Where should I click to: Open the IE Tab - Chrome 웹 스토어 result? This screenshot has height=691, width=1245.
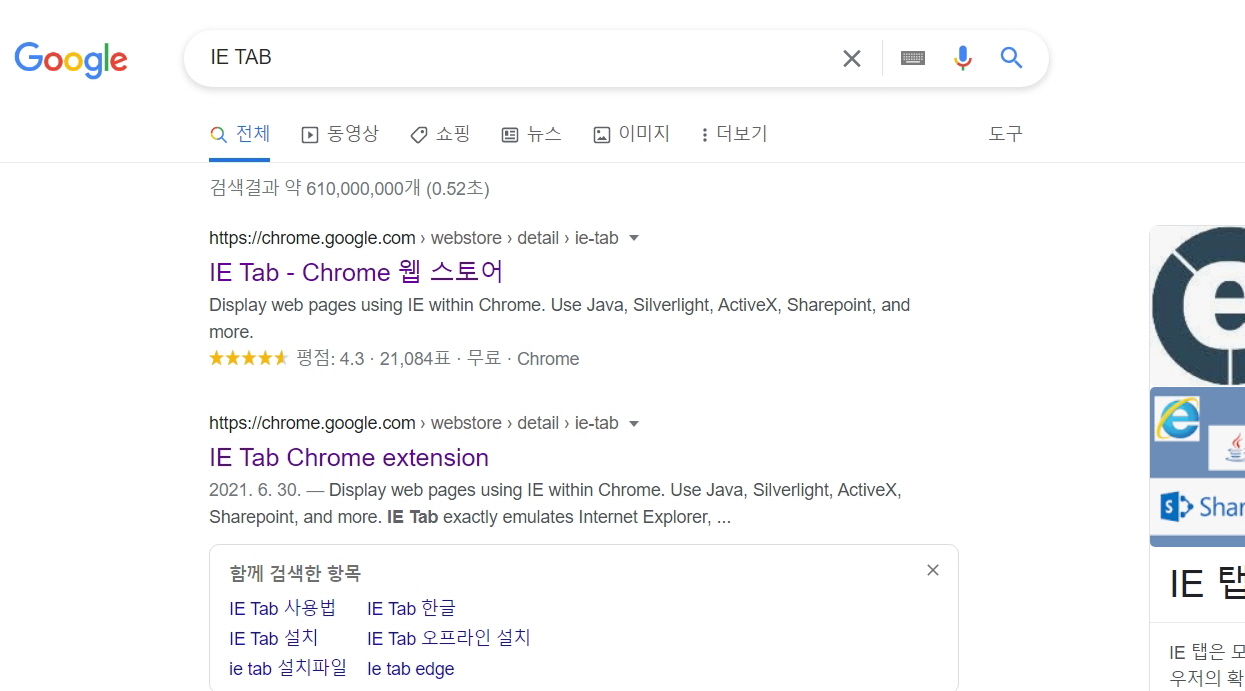click(356, 272)
